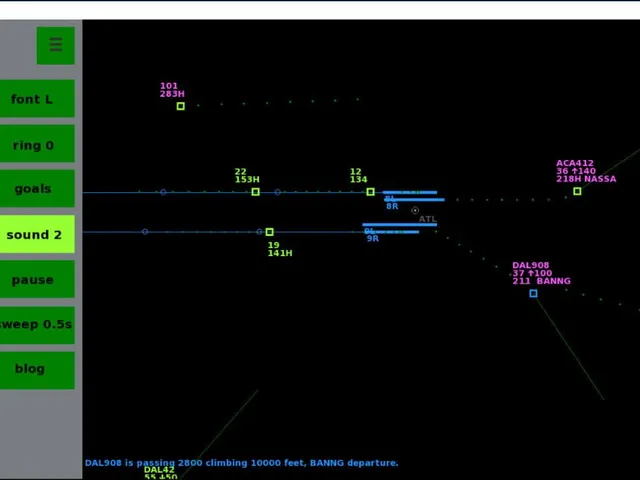Screen dimensions: 640x480
Task: Select the aircraft marker labeled 22 153H
Action: pyautogui.click(x=256, y=192)
